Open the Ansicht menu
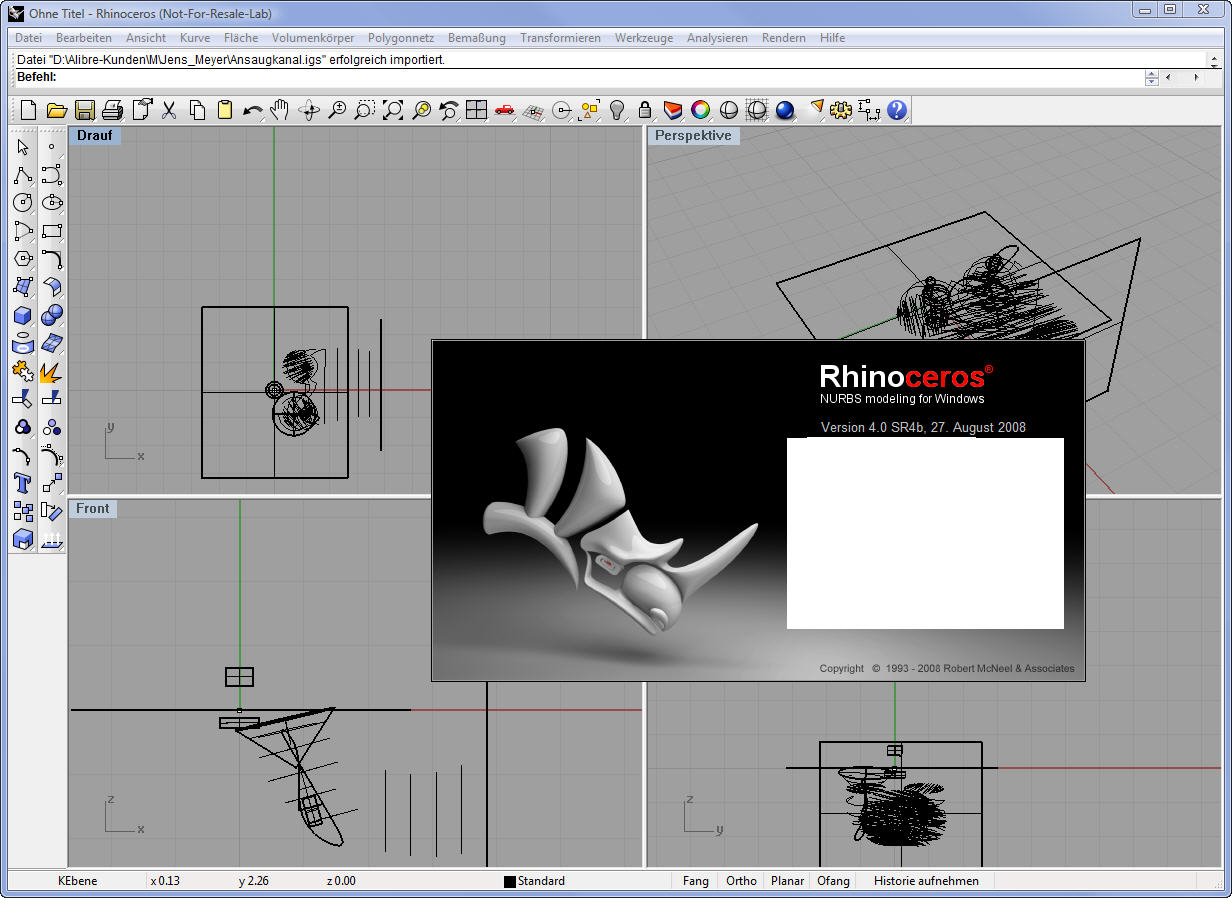1232x898 pixels. point(146,38)
